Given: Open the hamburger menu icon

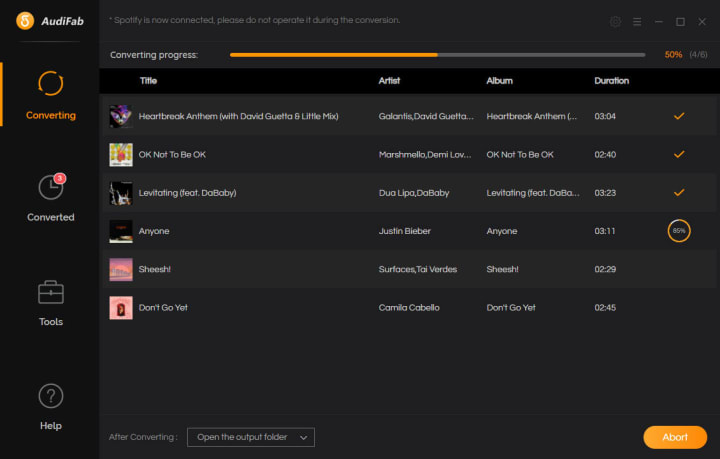Looking at the screenshot, I should 637,22.
